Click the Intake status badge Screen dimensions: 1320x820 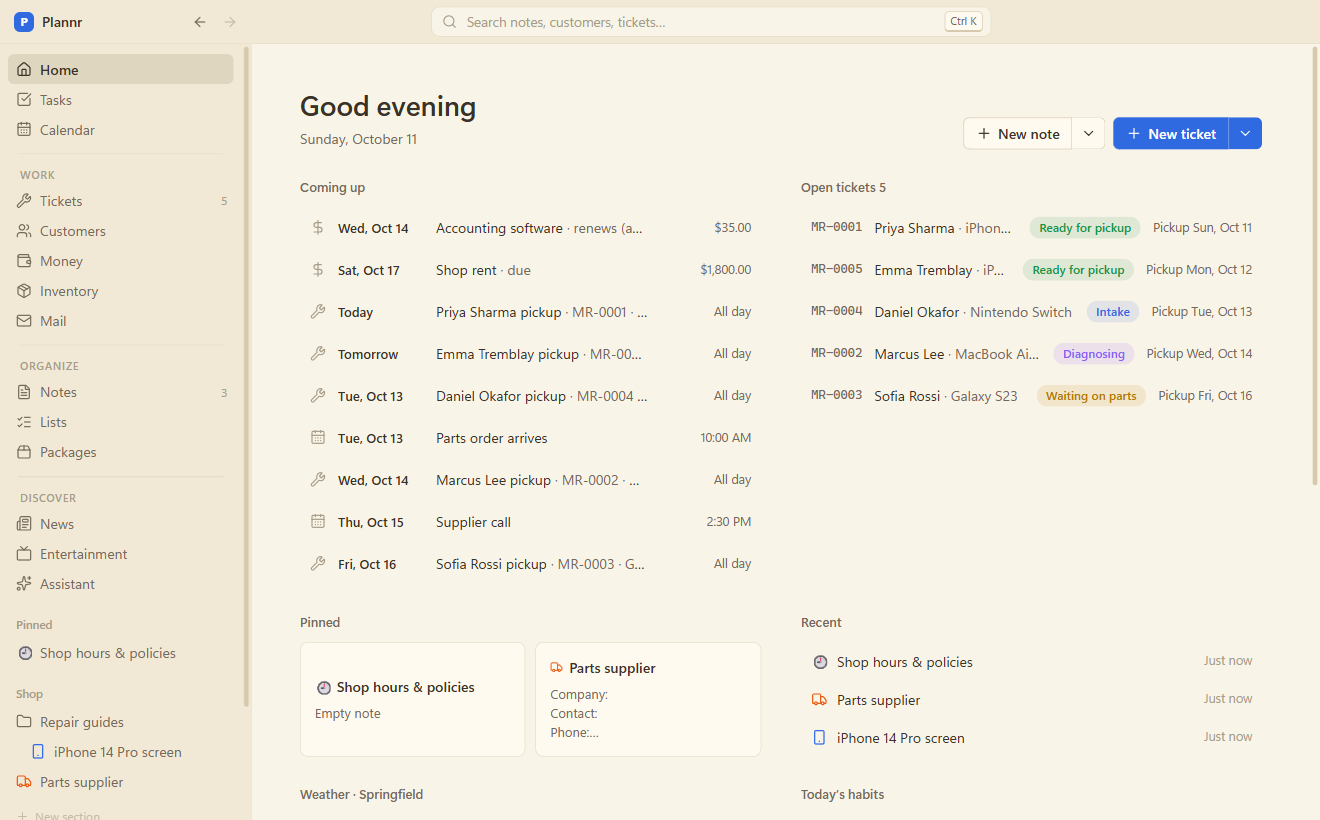tap(1113, 312)
